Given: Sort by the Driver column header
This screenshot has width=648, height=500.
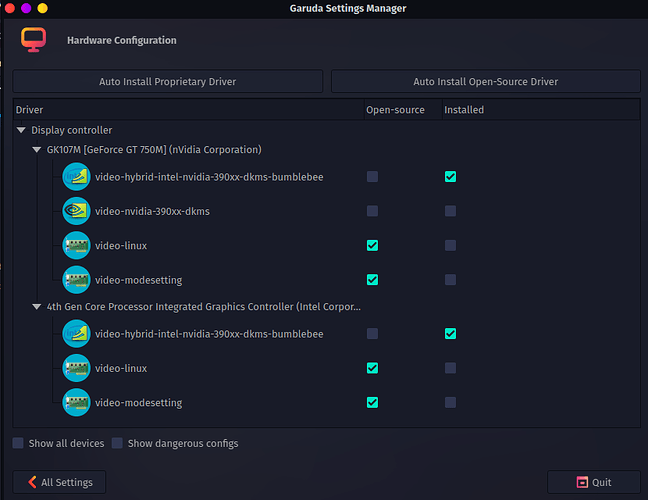Looking at the screenshot, I should pos(189,110).
